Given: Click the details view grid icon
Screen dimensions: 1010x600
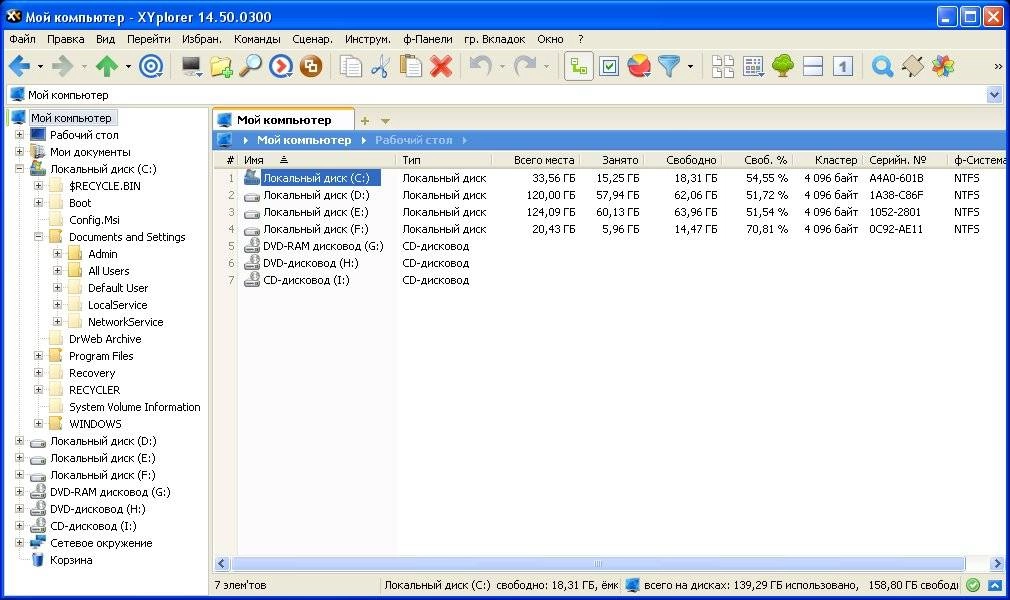Looking at the screenshot, I should (x=752, y=66).
